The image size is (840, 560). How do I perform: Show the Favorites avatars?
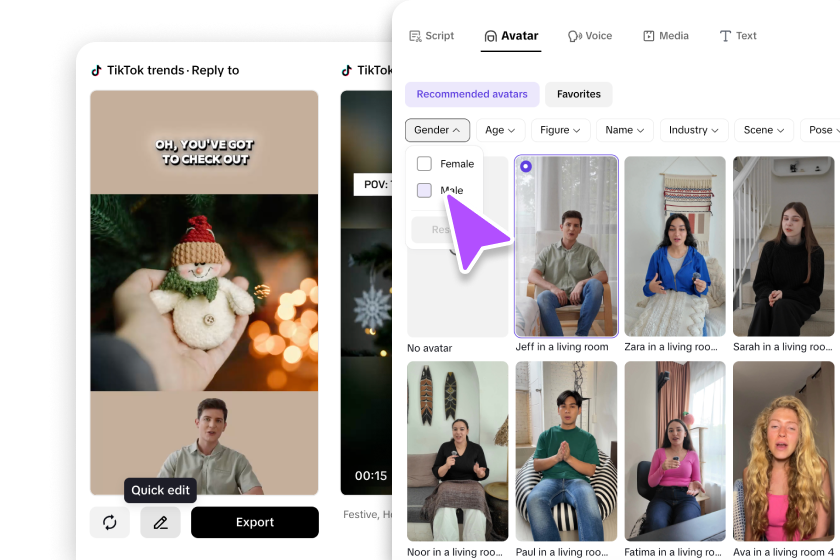pyautogui.click(x=579, y=94)
